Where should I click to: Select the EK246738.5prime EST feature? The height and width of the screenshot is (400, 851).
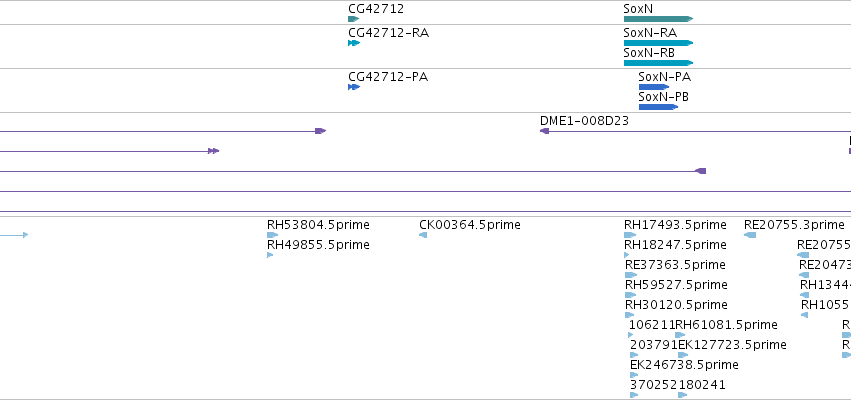pyautogui.click(x=634, y=375)
